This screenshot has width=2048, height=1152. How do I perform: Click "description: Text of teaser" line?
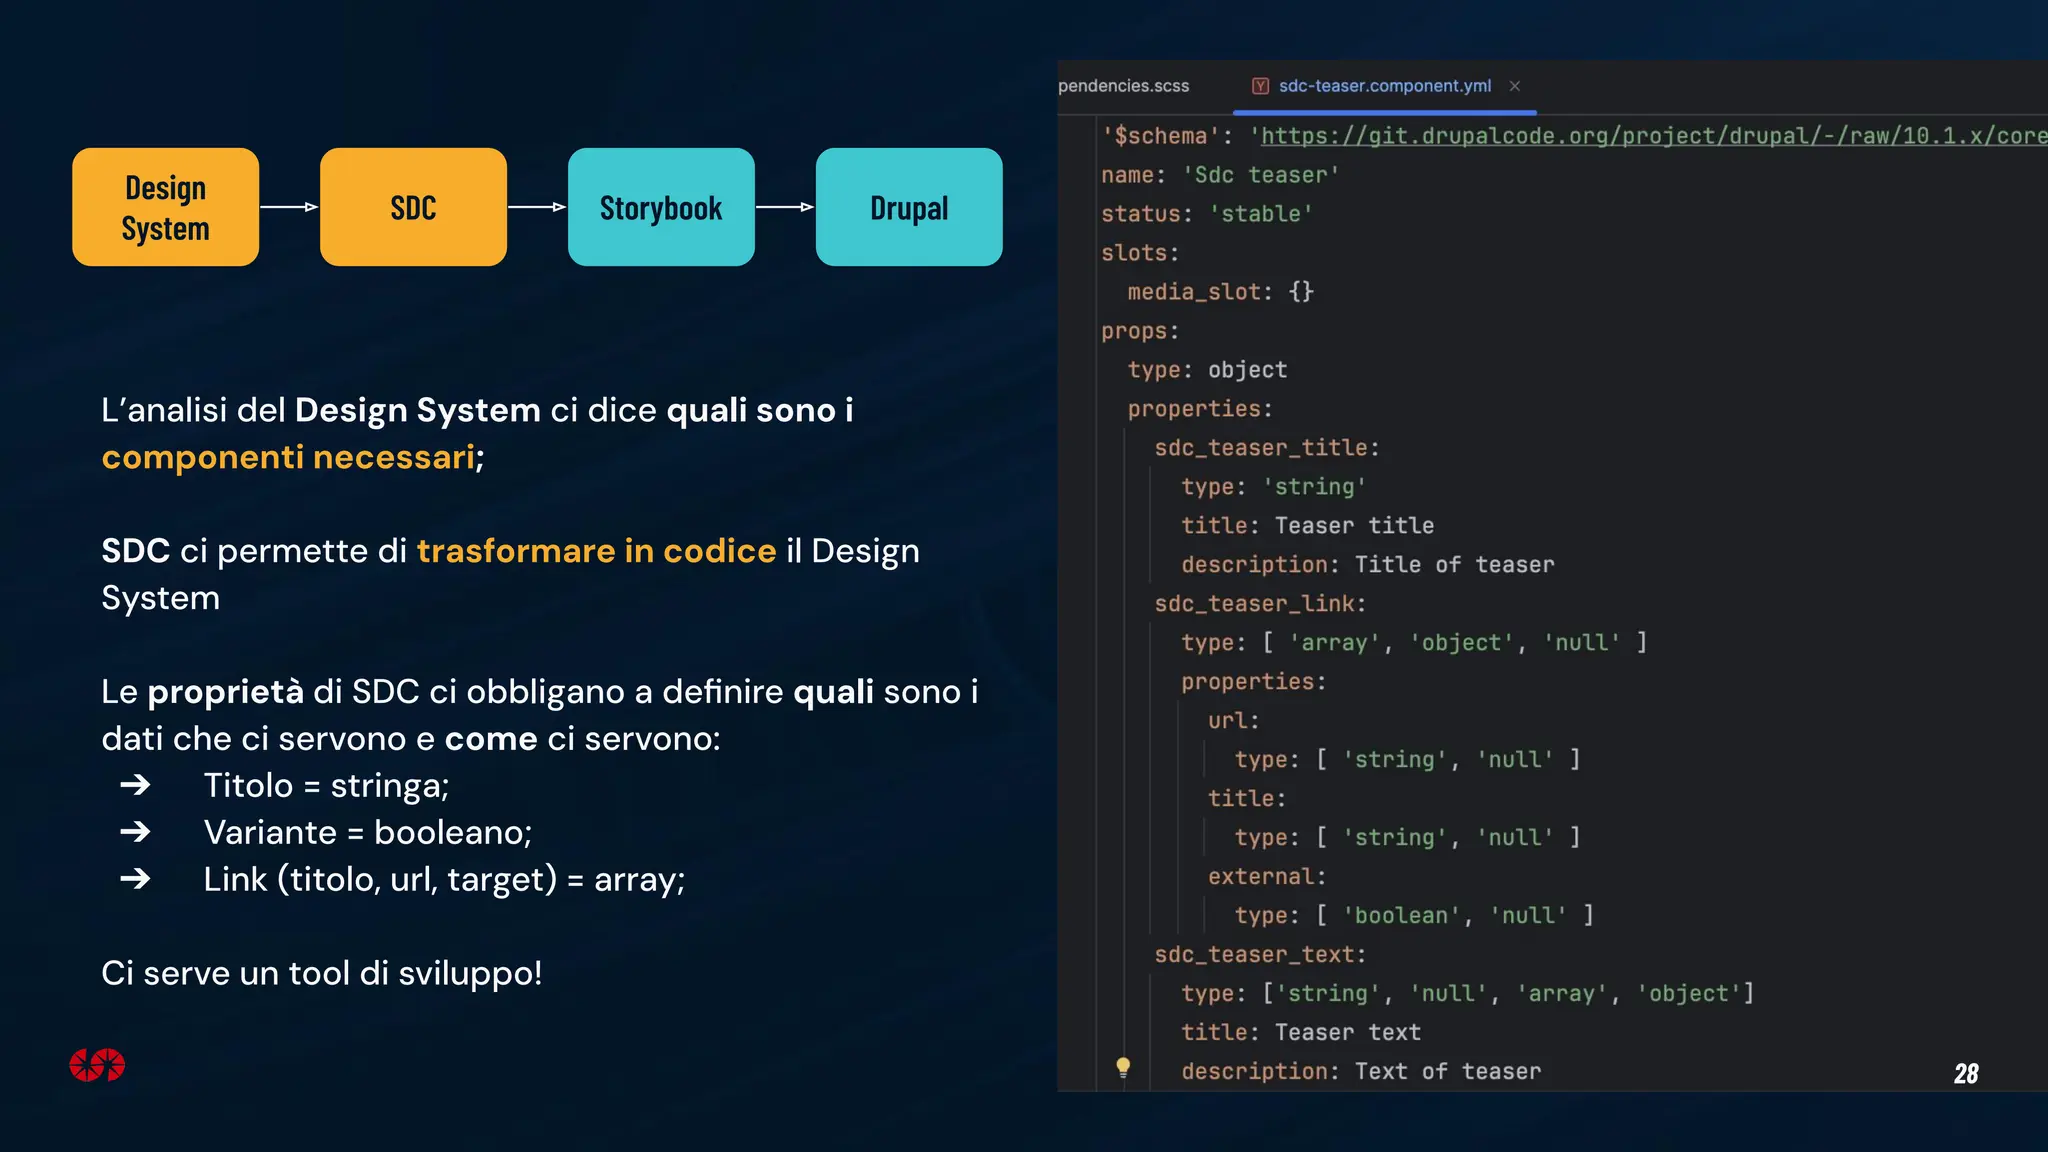(x=1361, y=1072)
